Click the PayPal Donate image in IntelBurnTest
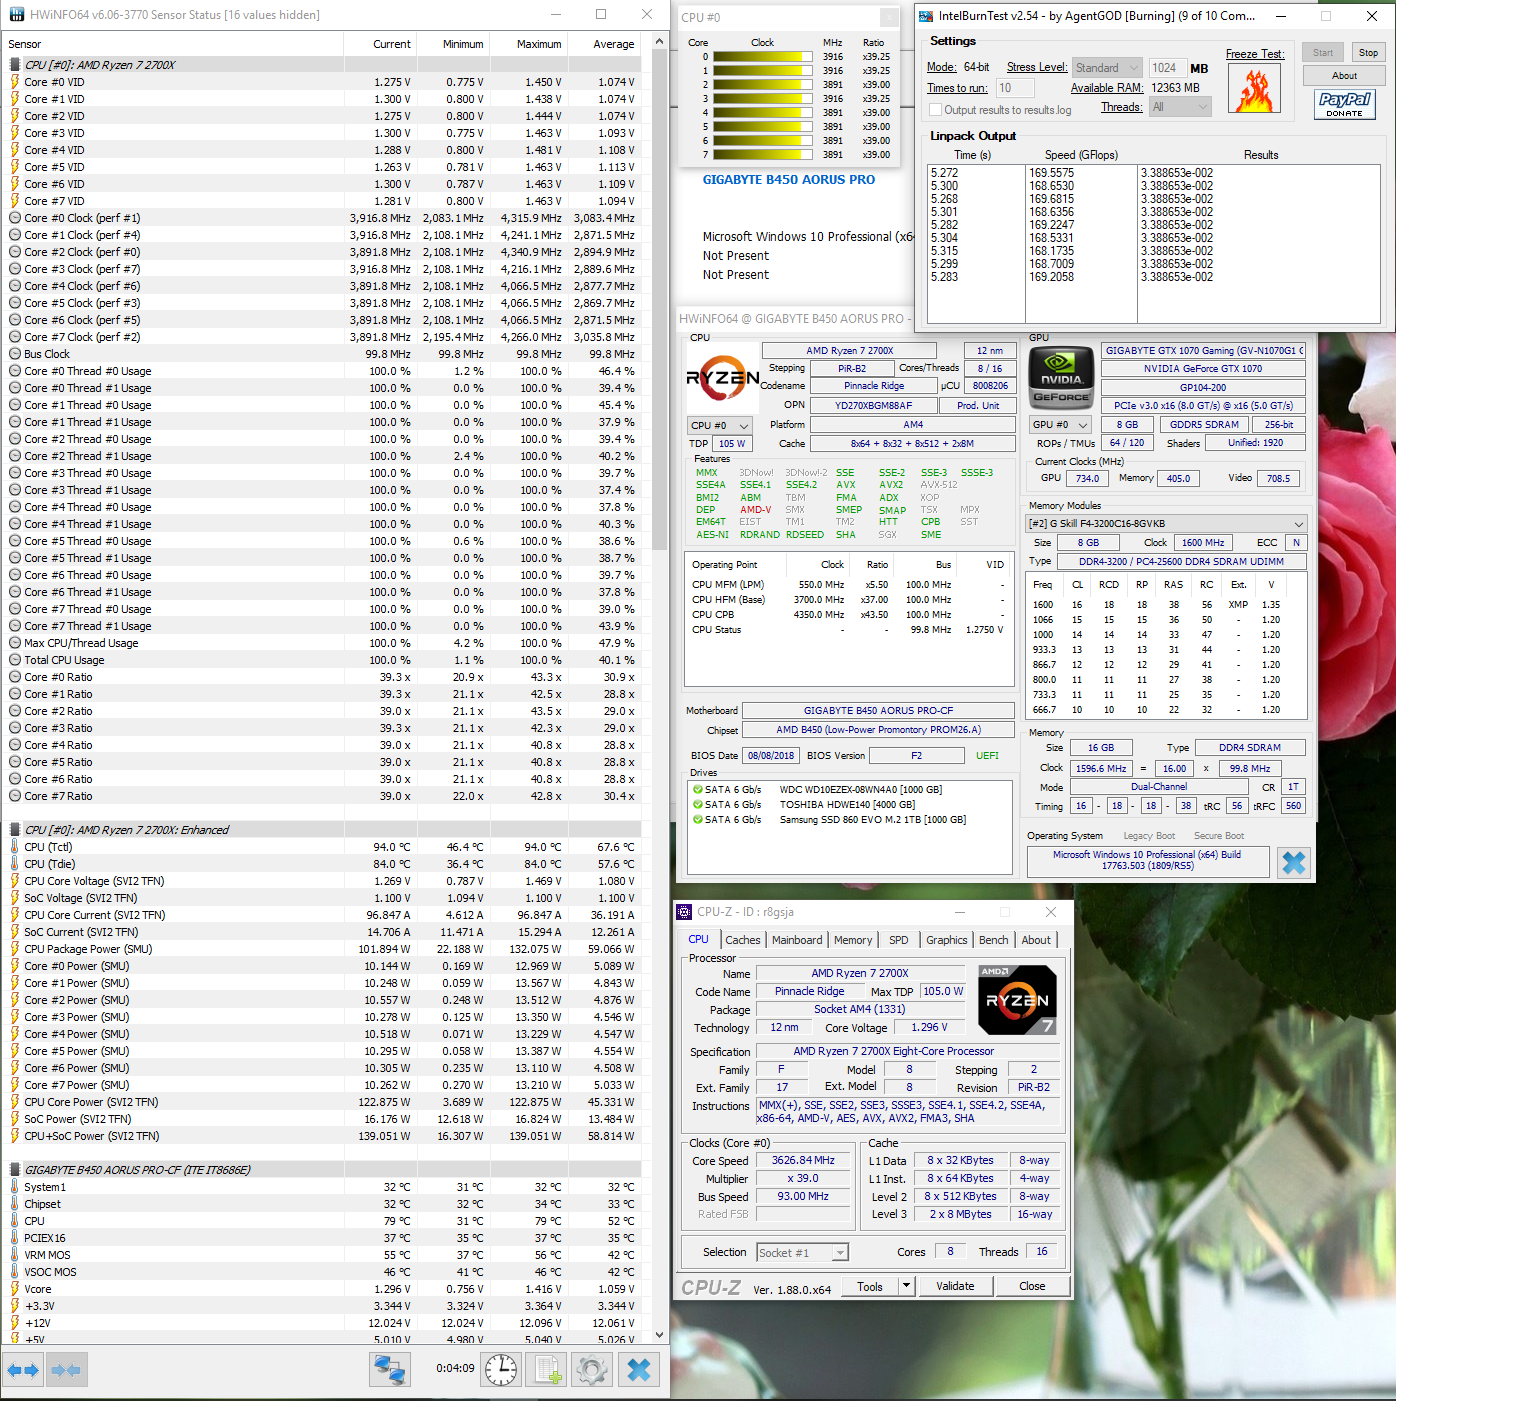 coord(1344,104)
